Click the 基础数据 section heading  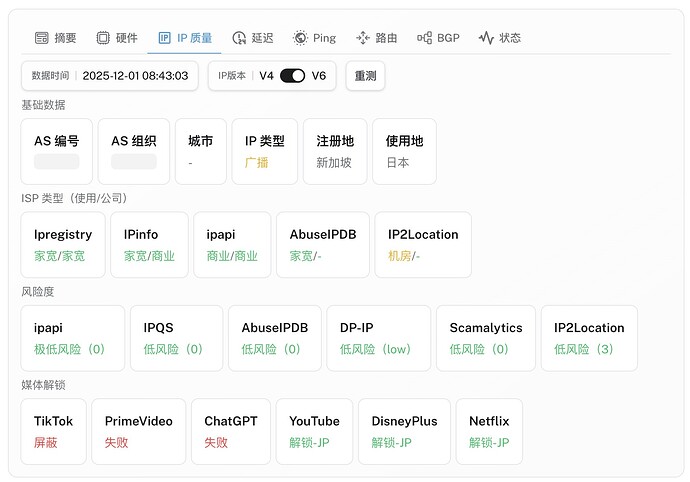click(x=43, y=105)
